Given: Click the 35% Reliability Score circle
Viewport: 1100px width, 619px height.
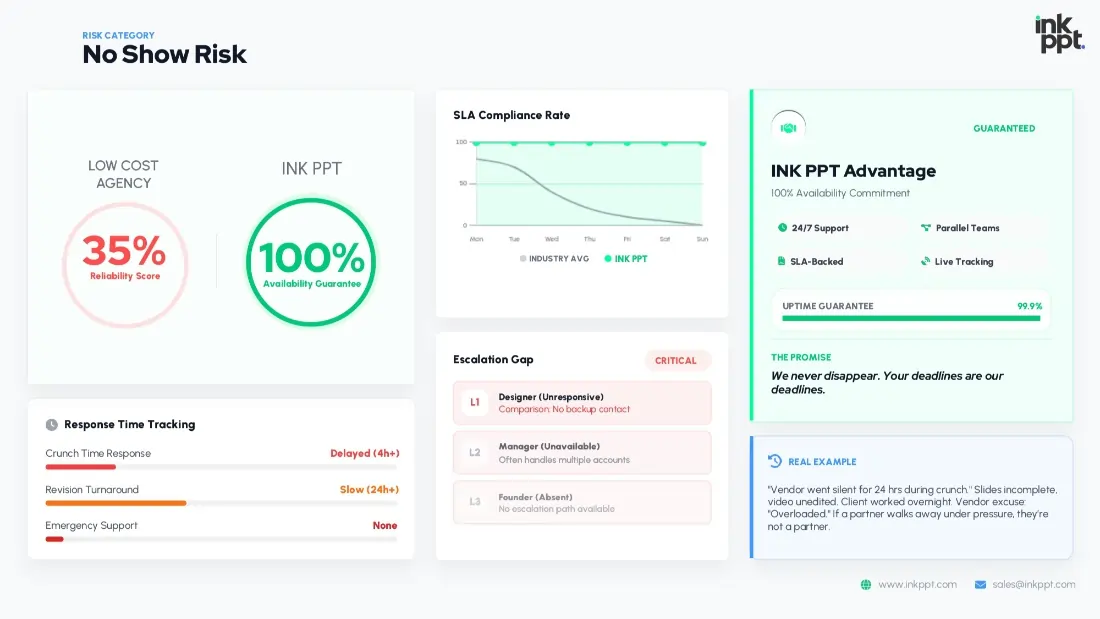Looking at the screenshot, I should coord(125,265).
